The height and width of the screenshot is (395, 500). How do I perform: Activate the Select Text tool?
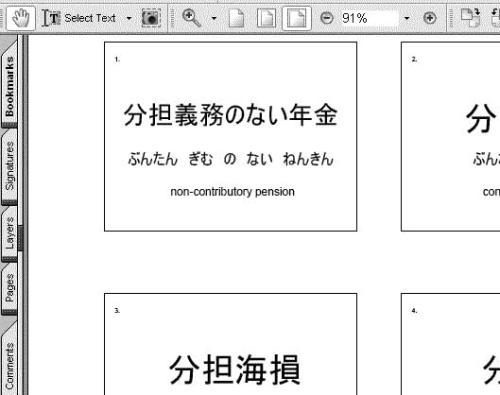[79, 18]
